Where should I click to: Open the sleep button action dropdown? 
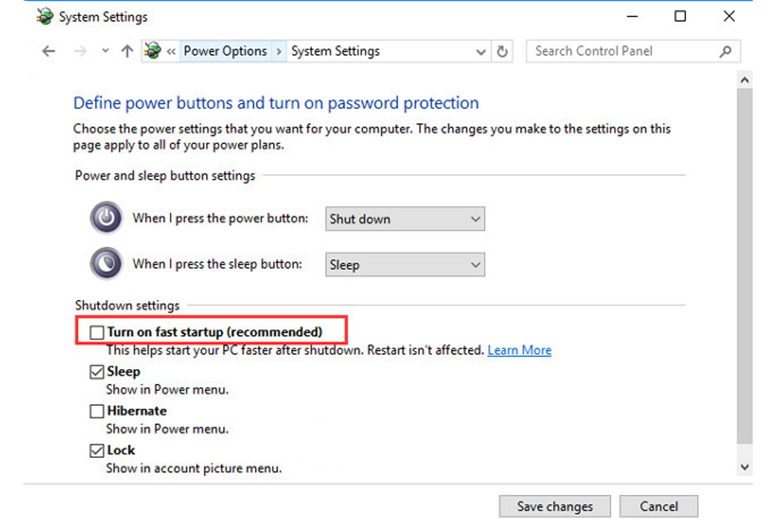click(x=405, y=265)
